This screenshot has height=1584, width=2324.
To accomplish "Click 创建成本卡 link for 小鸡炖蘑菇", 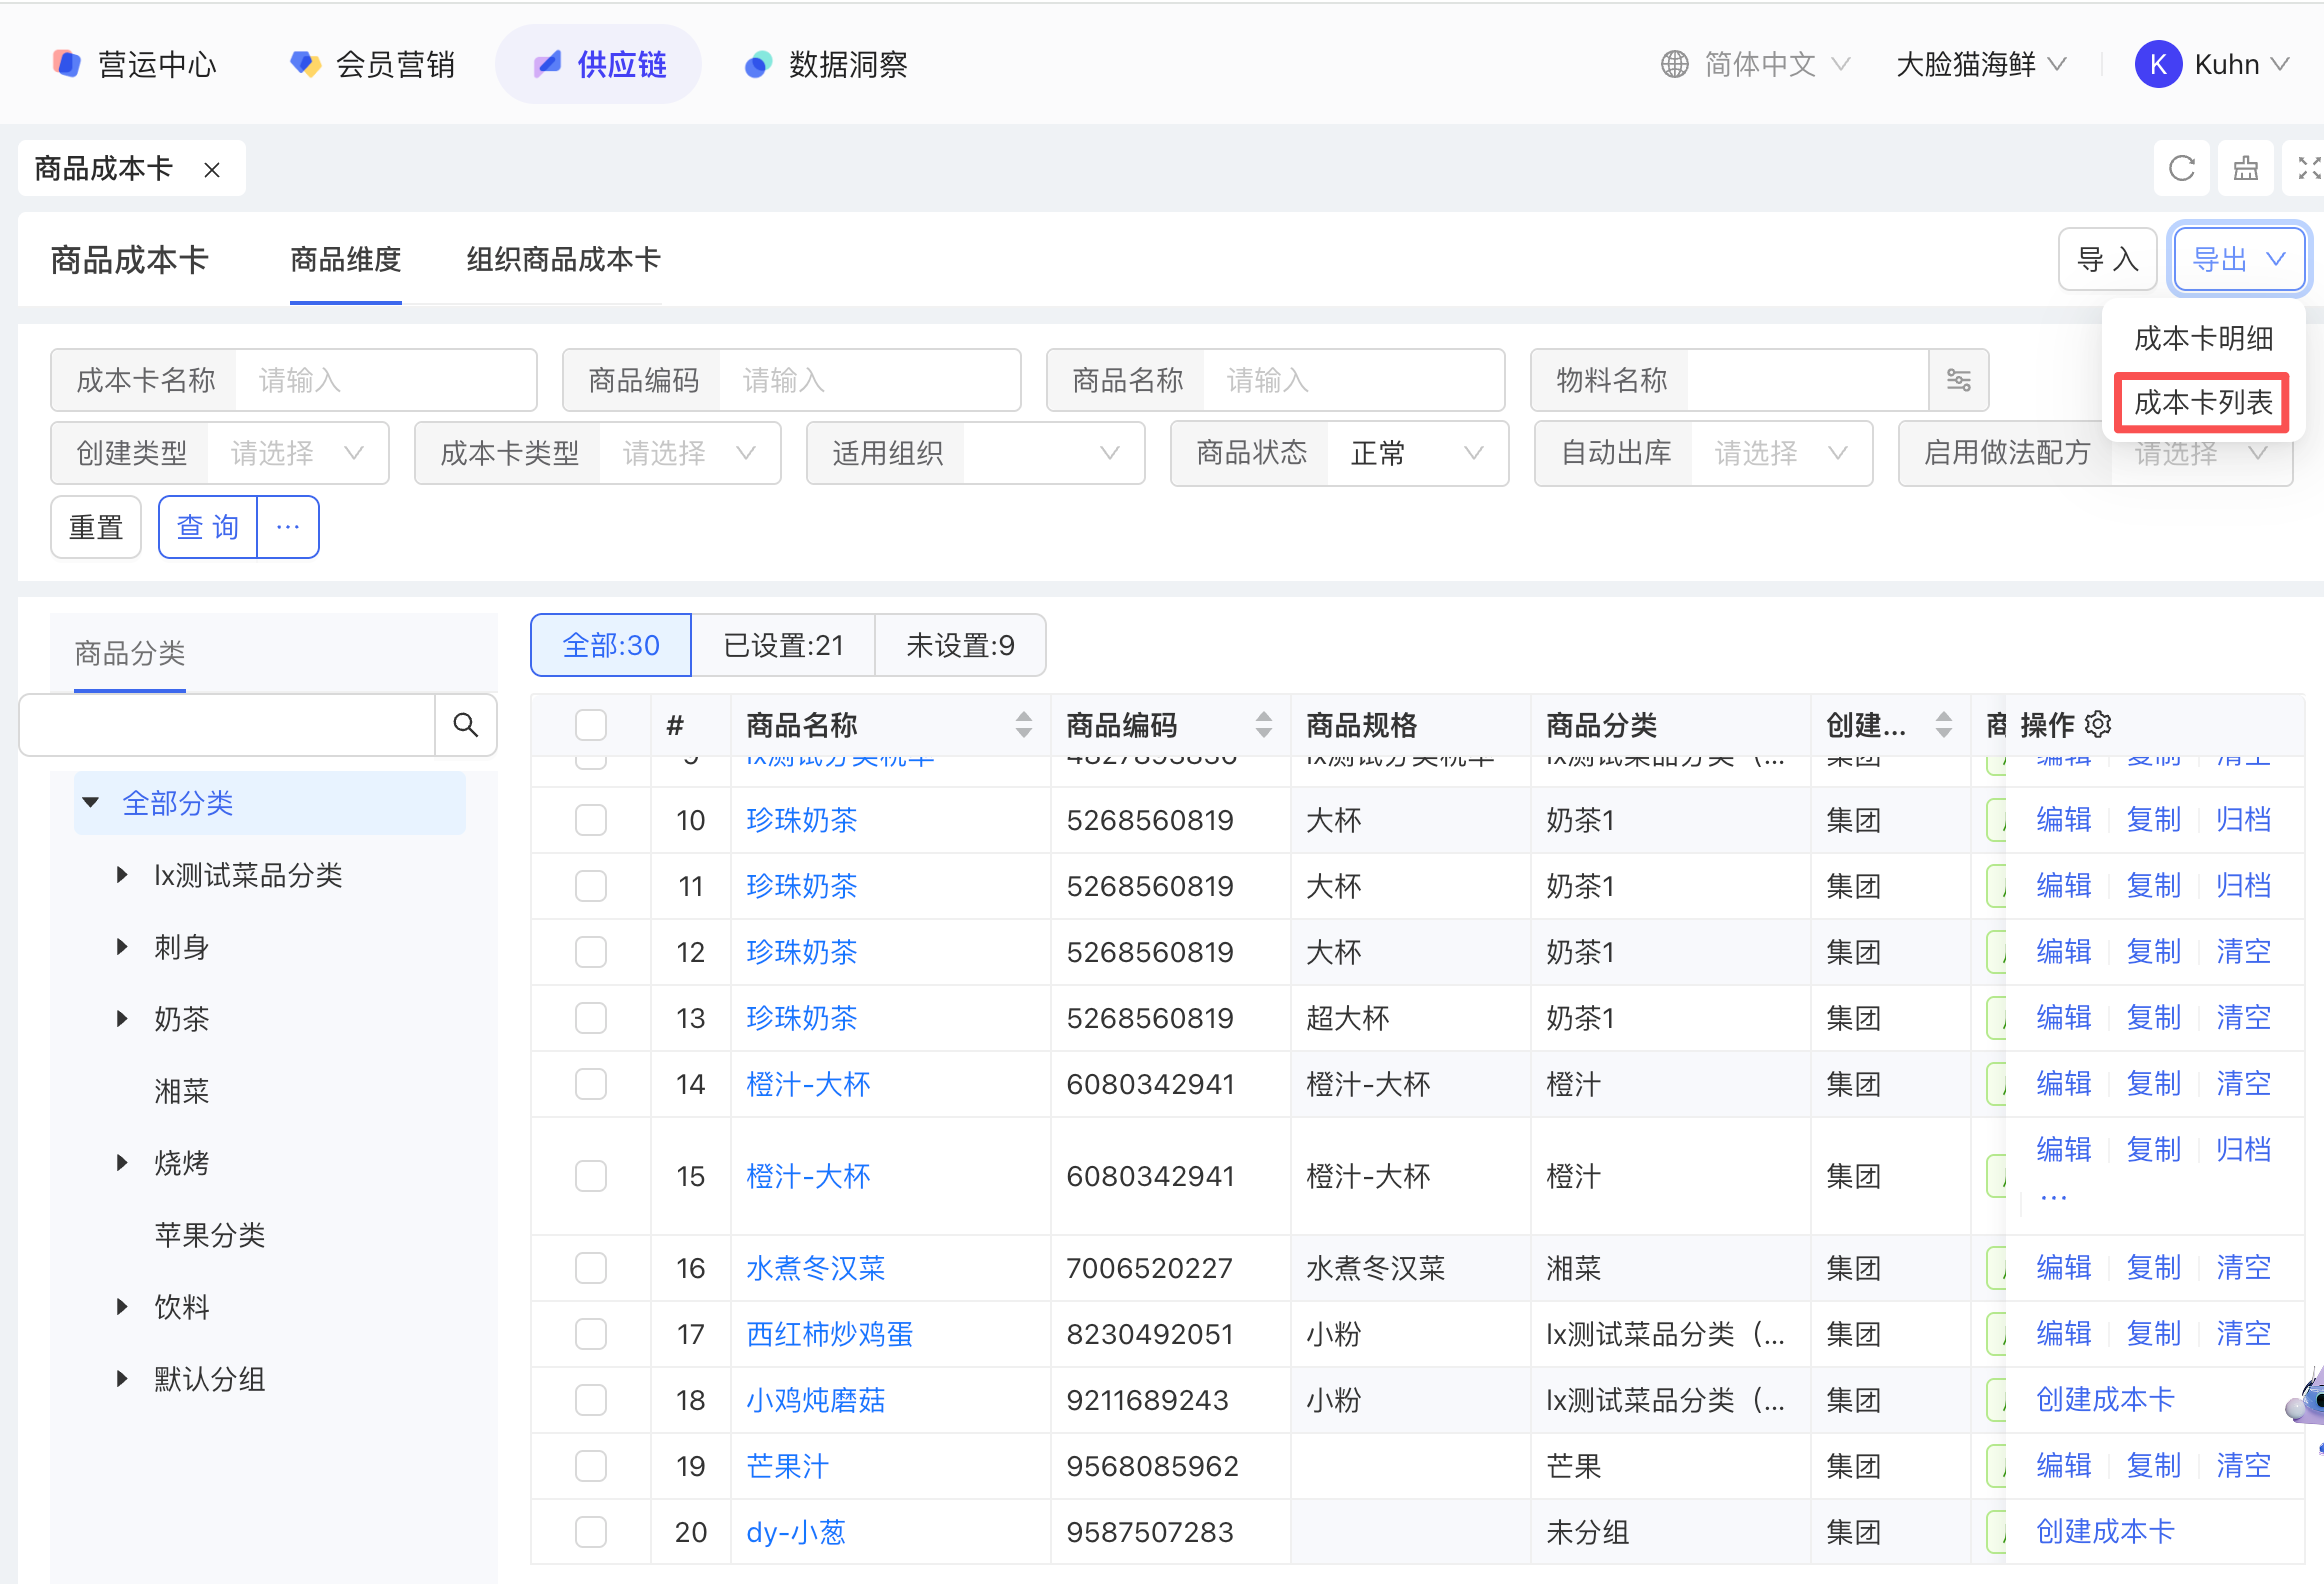I will coord(2105,1399).
